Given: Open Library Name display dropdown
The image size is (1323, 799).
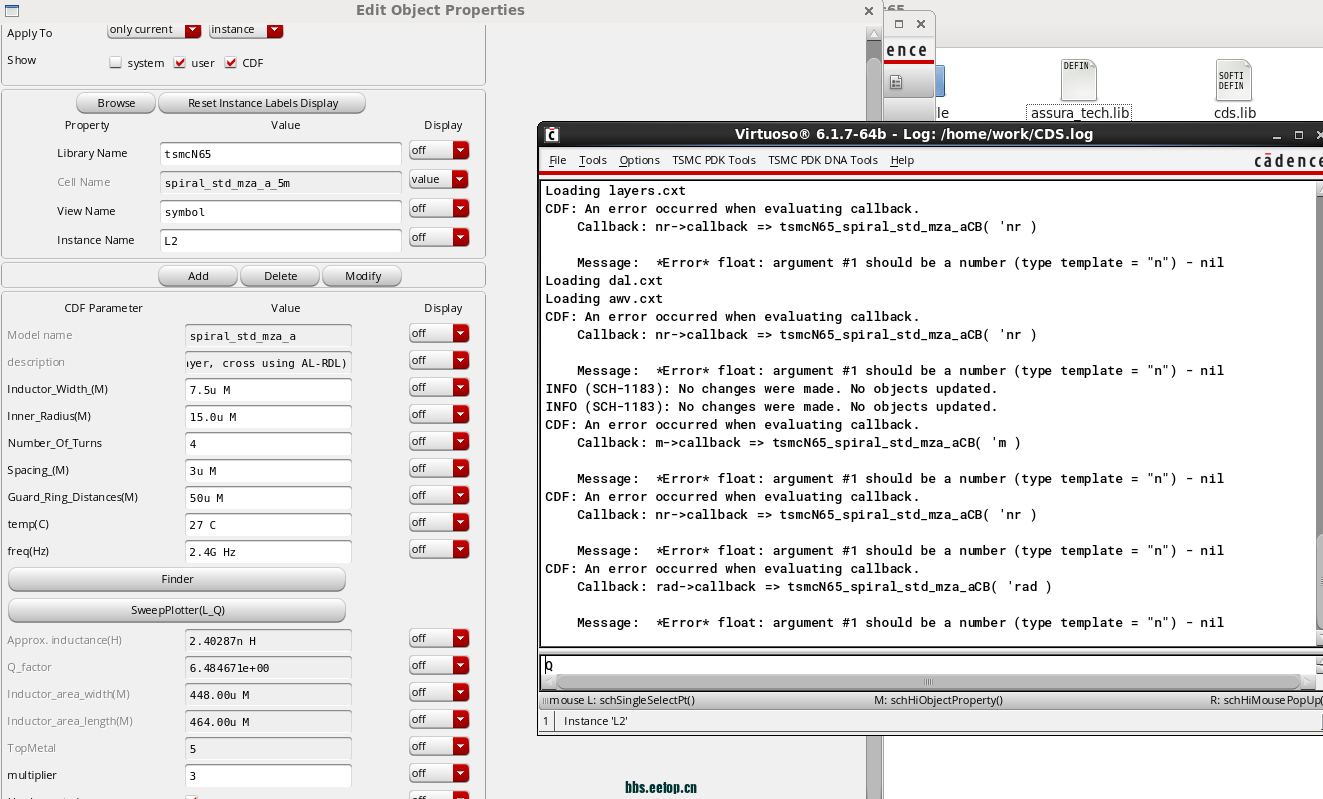Looking at the screenshot, I should (439, 151).
